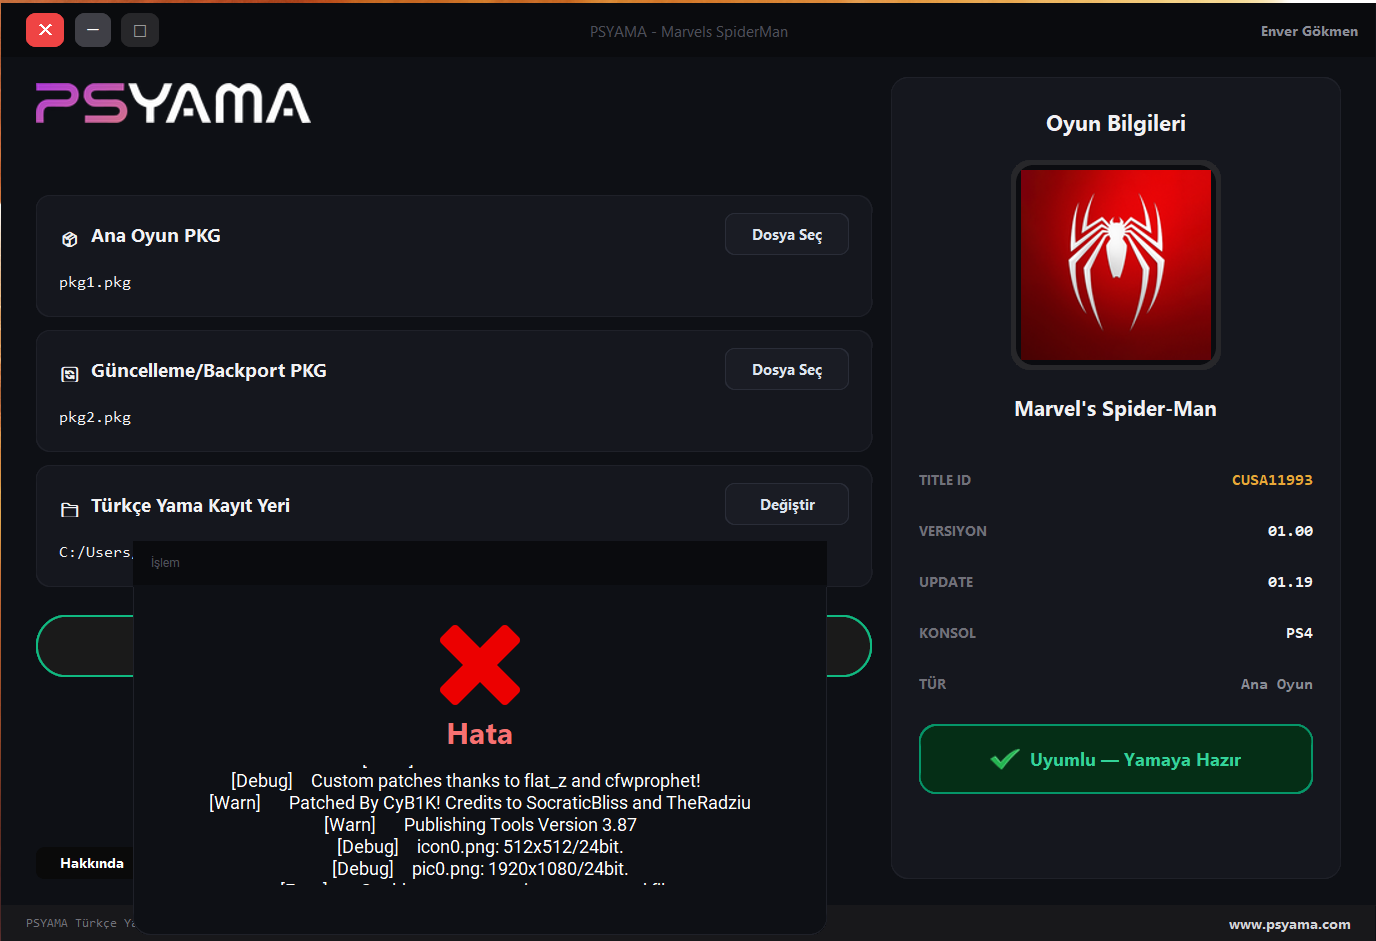Click the PS4 console value
This screenshot has height=941, width=1376.
[1299, 633]
